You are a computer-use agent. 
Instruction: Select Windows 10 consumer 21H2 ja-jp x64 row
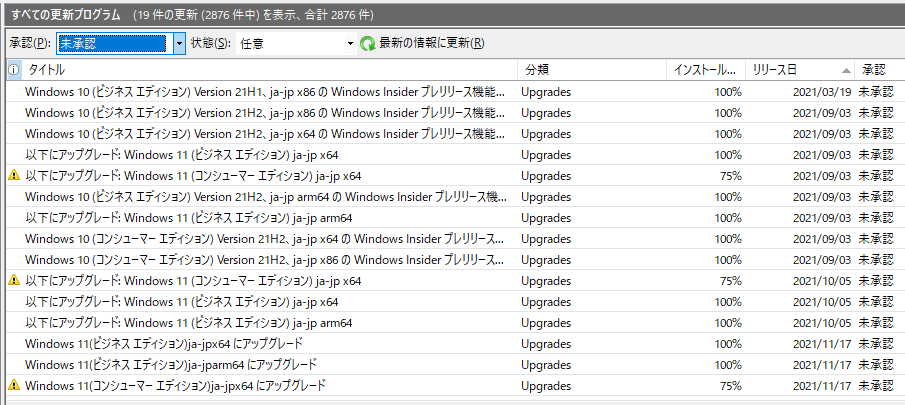(x=456, y=238)
